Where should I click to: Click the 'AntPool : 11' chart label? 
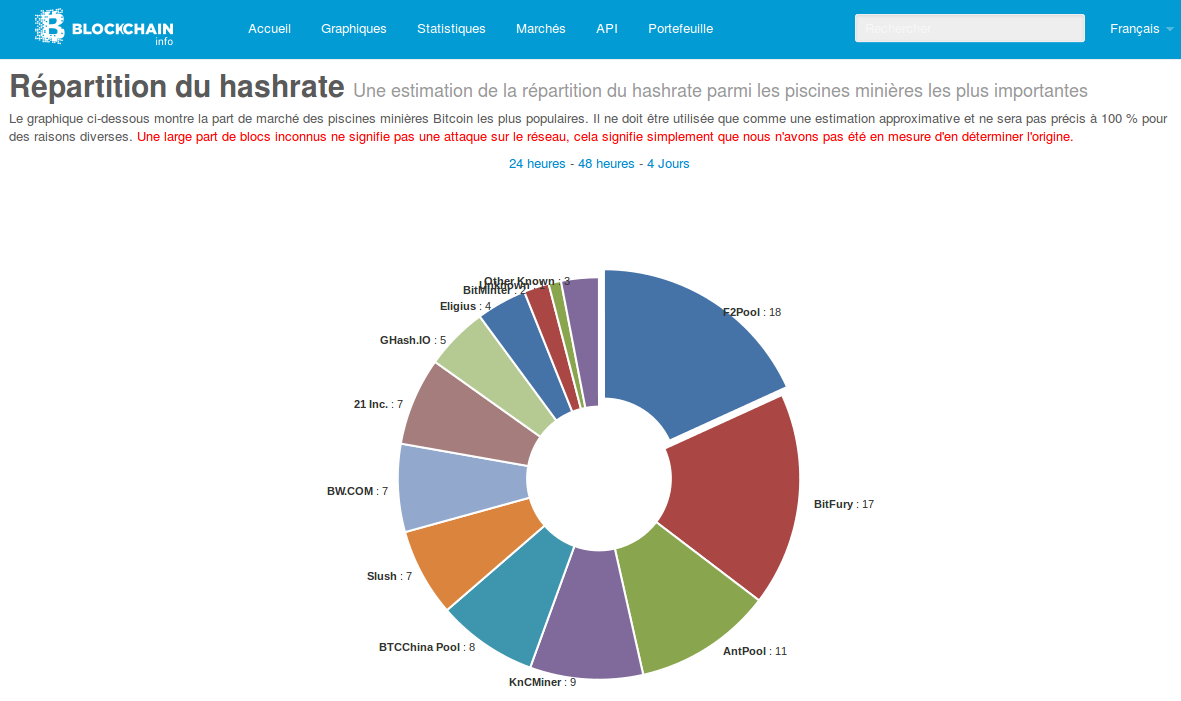click(x=755, y=651)
